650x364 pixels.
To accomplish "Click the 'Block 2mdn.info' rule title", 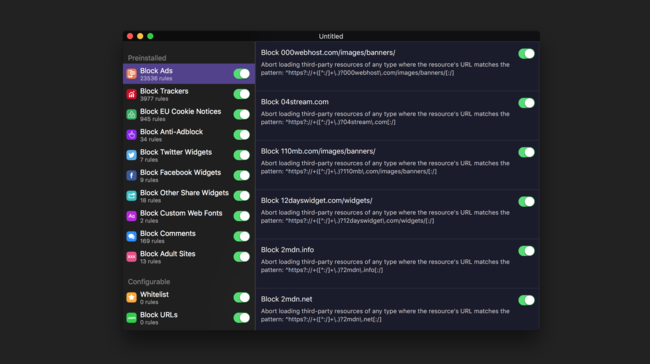I will pos(287,250).
